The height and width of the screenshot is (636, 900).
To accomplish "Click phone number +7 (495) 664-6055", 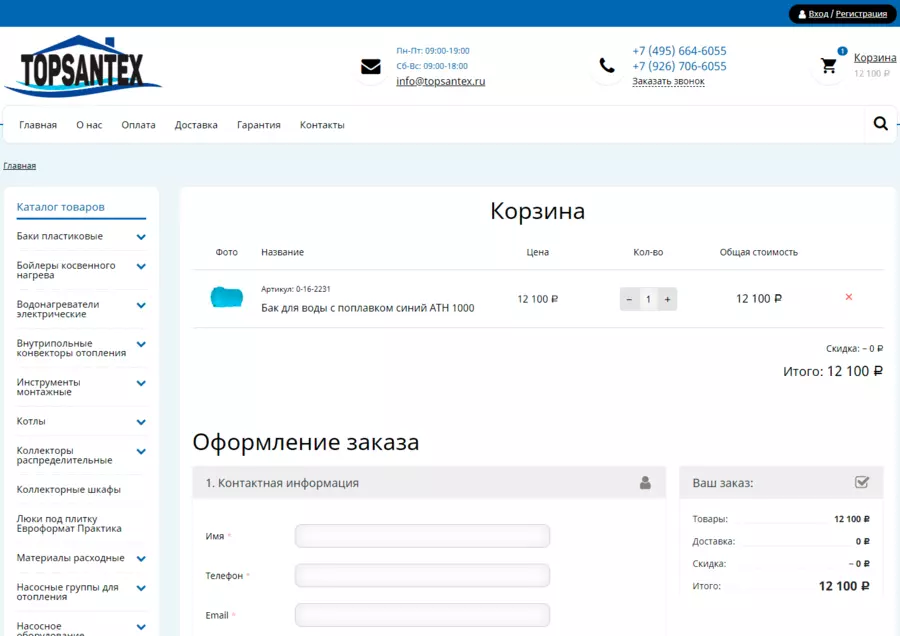I will [679, 51].
